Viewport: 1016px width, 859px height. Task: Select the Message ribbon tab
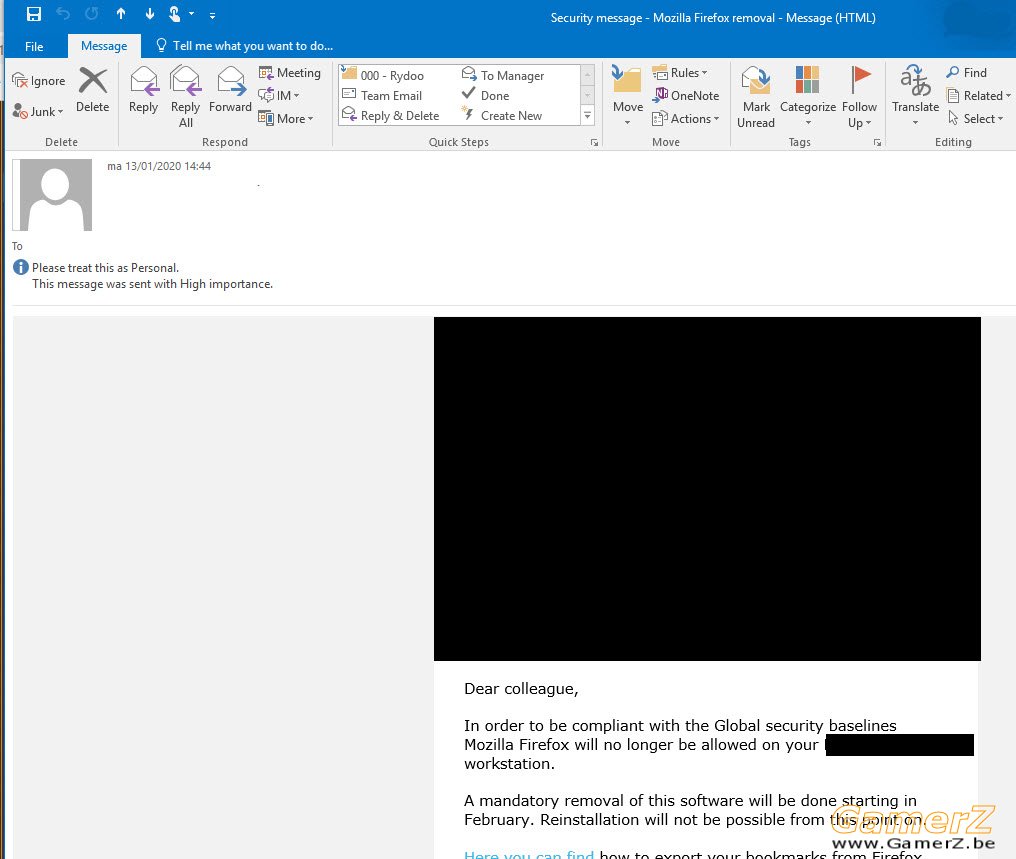click(x=104, y=46)
